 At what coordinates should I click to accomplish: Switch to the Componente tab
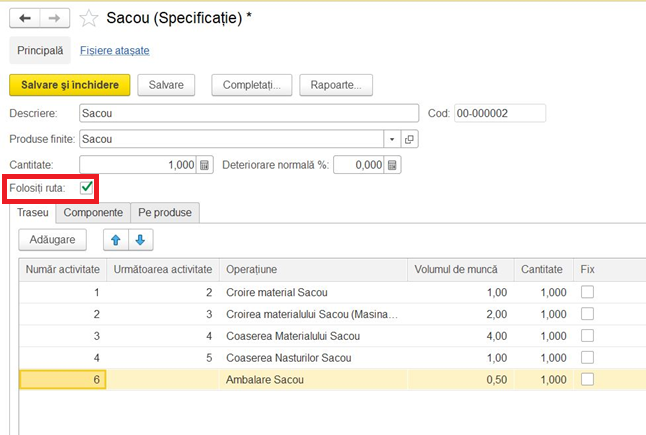[93, 213]
